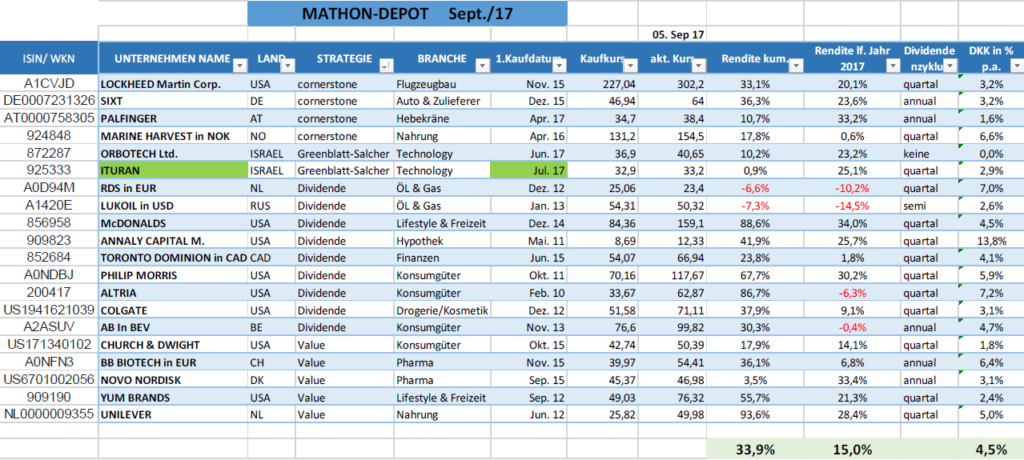Viewport: 1024px width, 460px height.
Task: Select the UNILEVER company cell
Action: pos(173,414)
